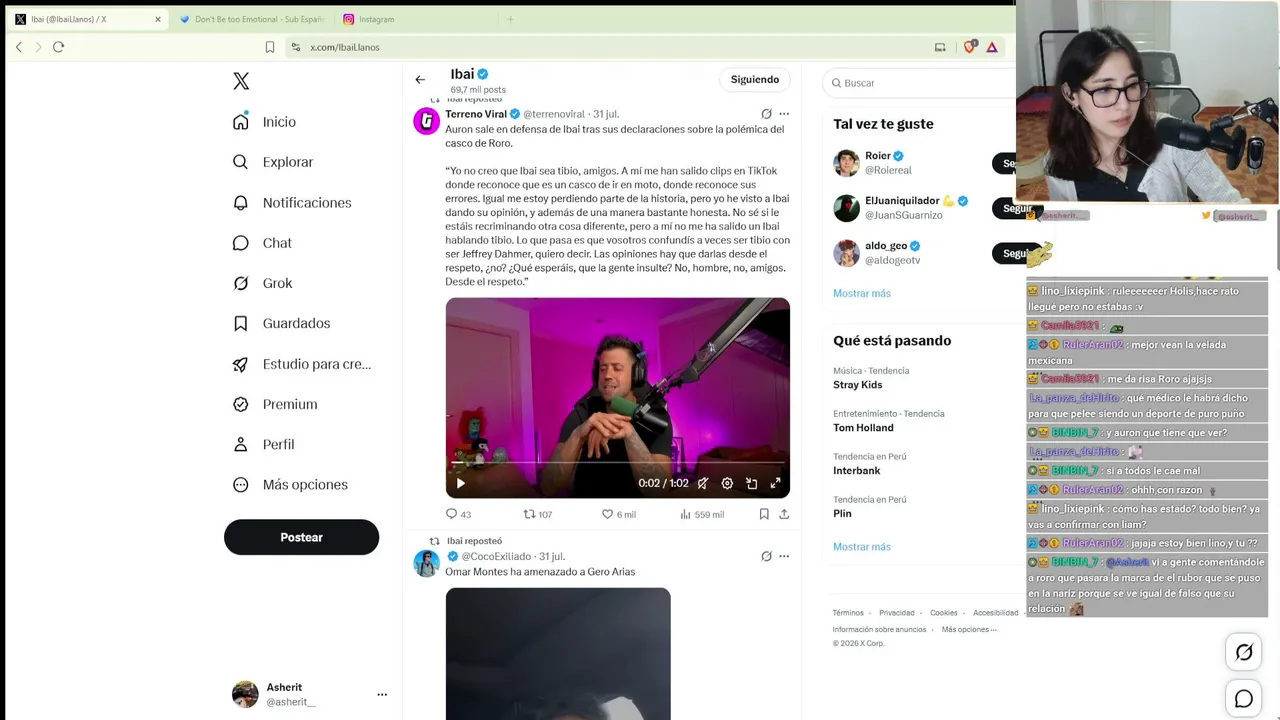
Task: View analytics showing 559 mil views
Action: pyautogui.click(x=702, y=514)
